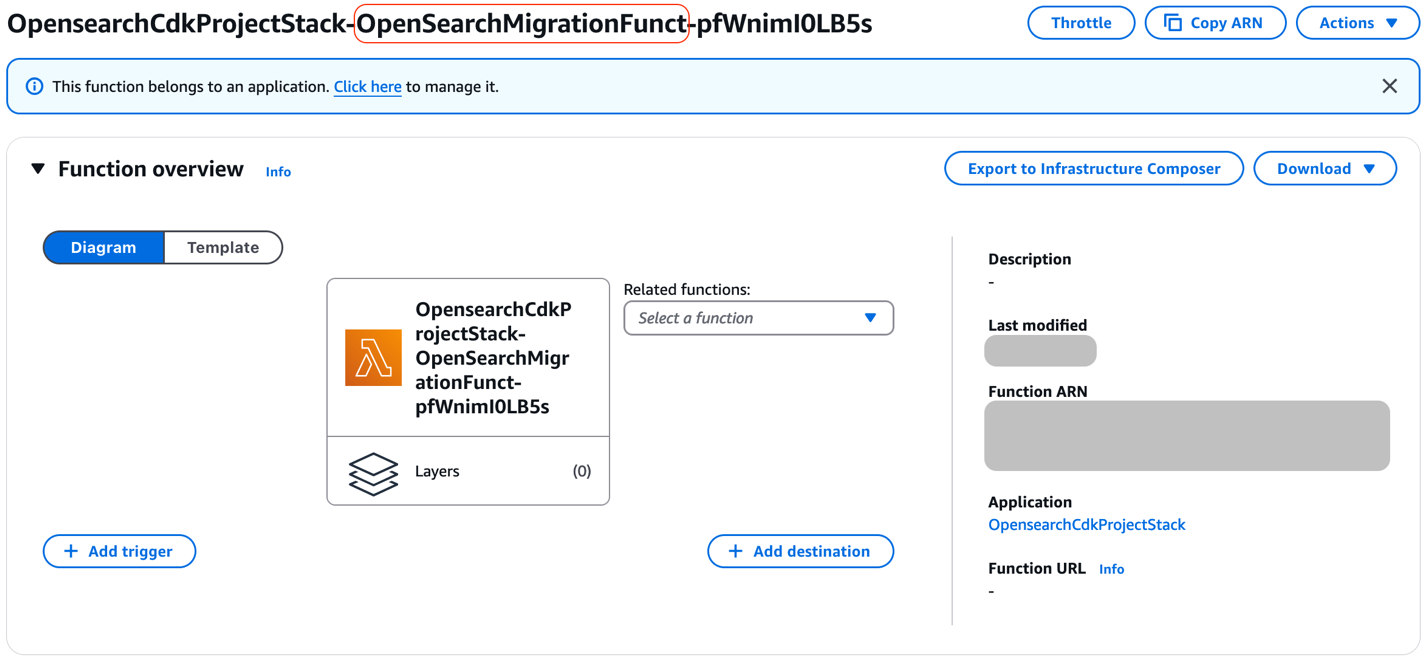Screen dimensions: 1428x665
Task: Collapse the Function overview section
Action: [x=38, y=169]
